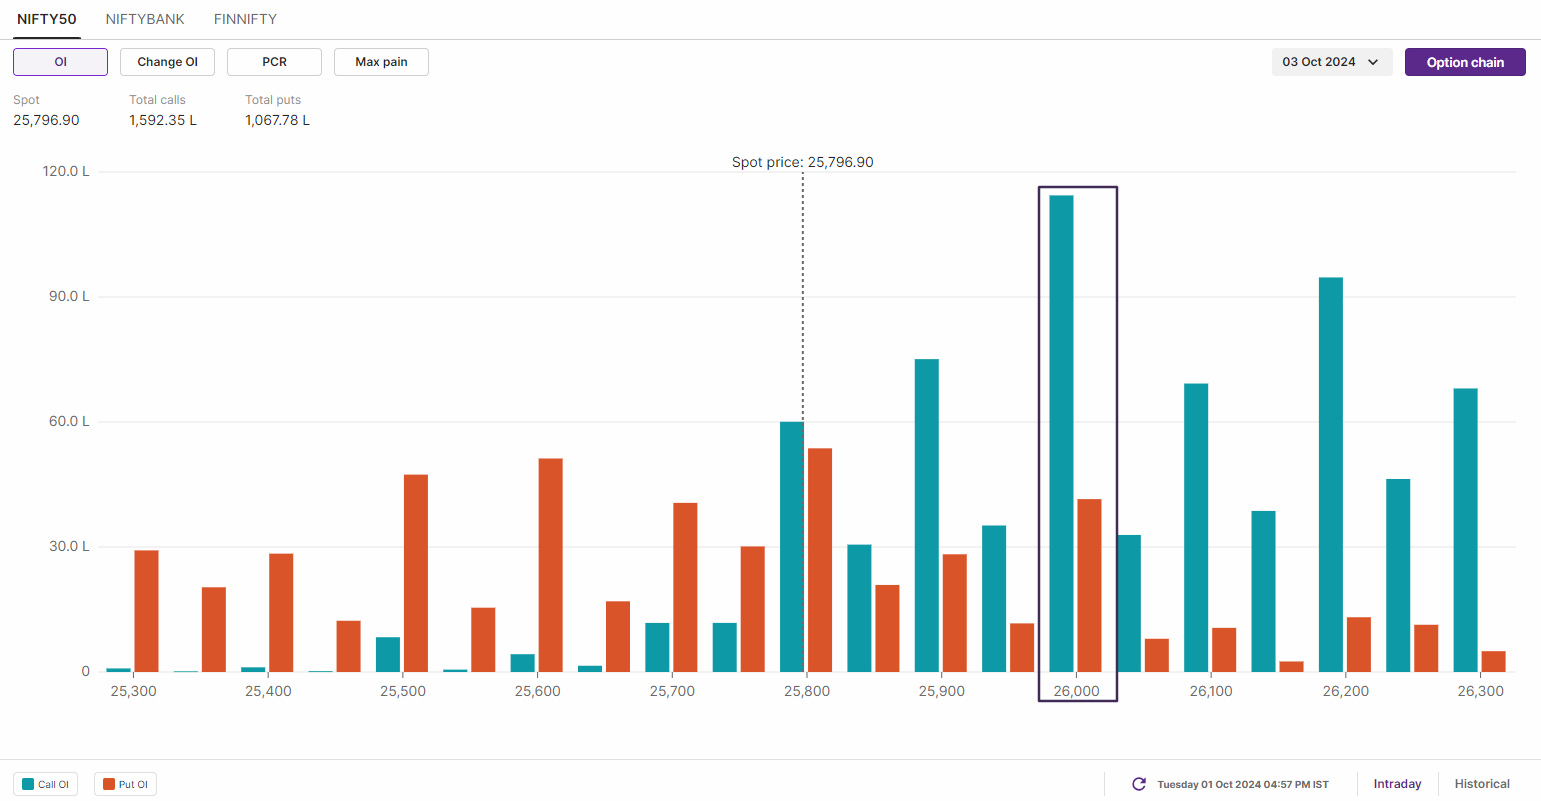Screen dimensions: 1541x801
Task: Click the 26,100 strike call OI bar
Action: click(1196, 528)
